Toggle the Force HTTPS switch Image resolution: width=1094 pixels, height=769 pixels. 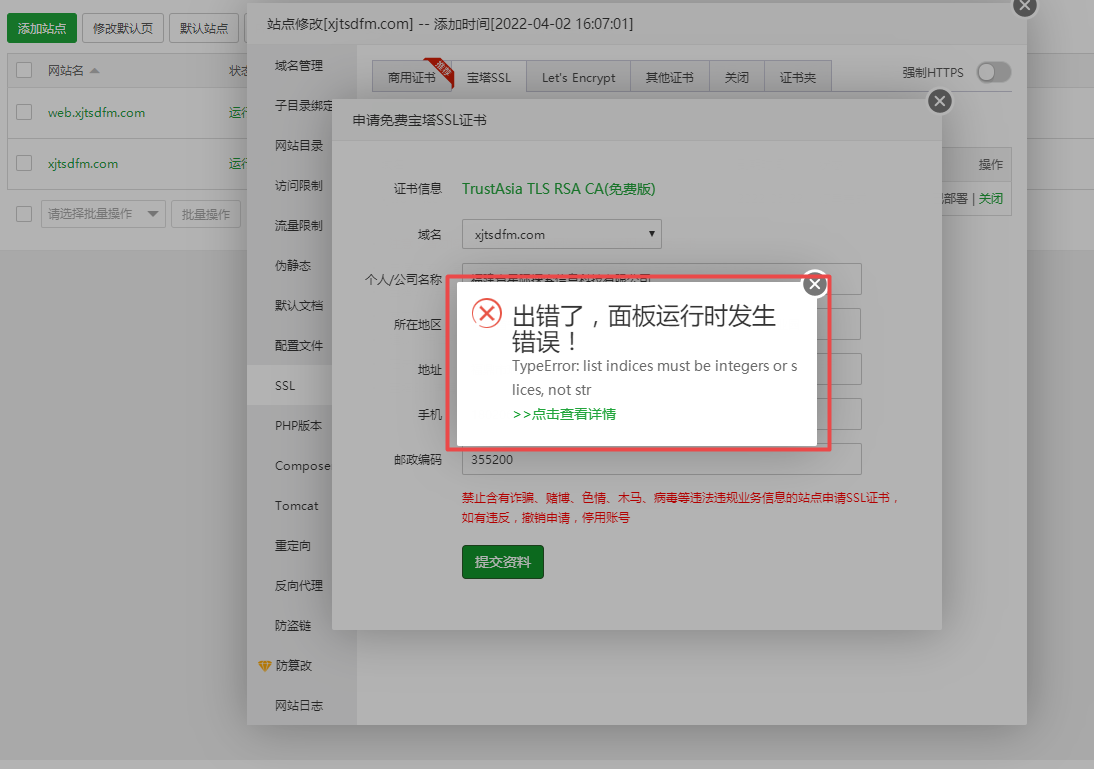point(994,72)
